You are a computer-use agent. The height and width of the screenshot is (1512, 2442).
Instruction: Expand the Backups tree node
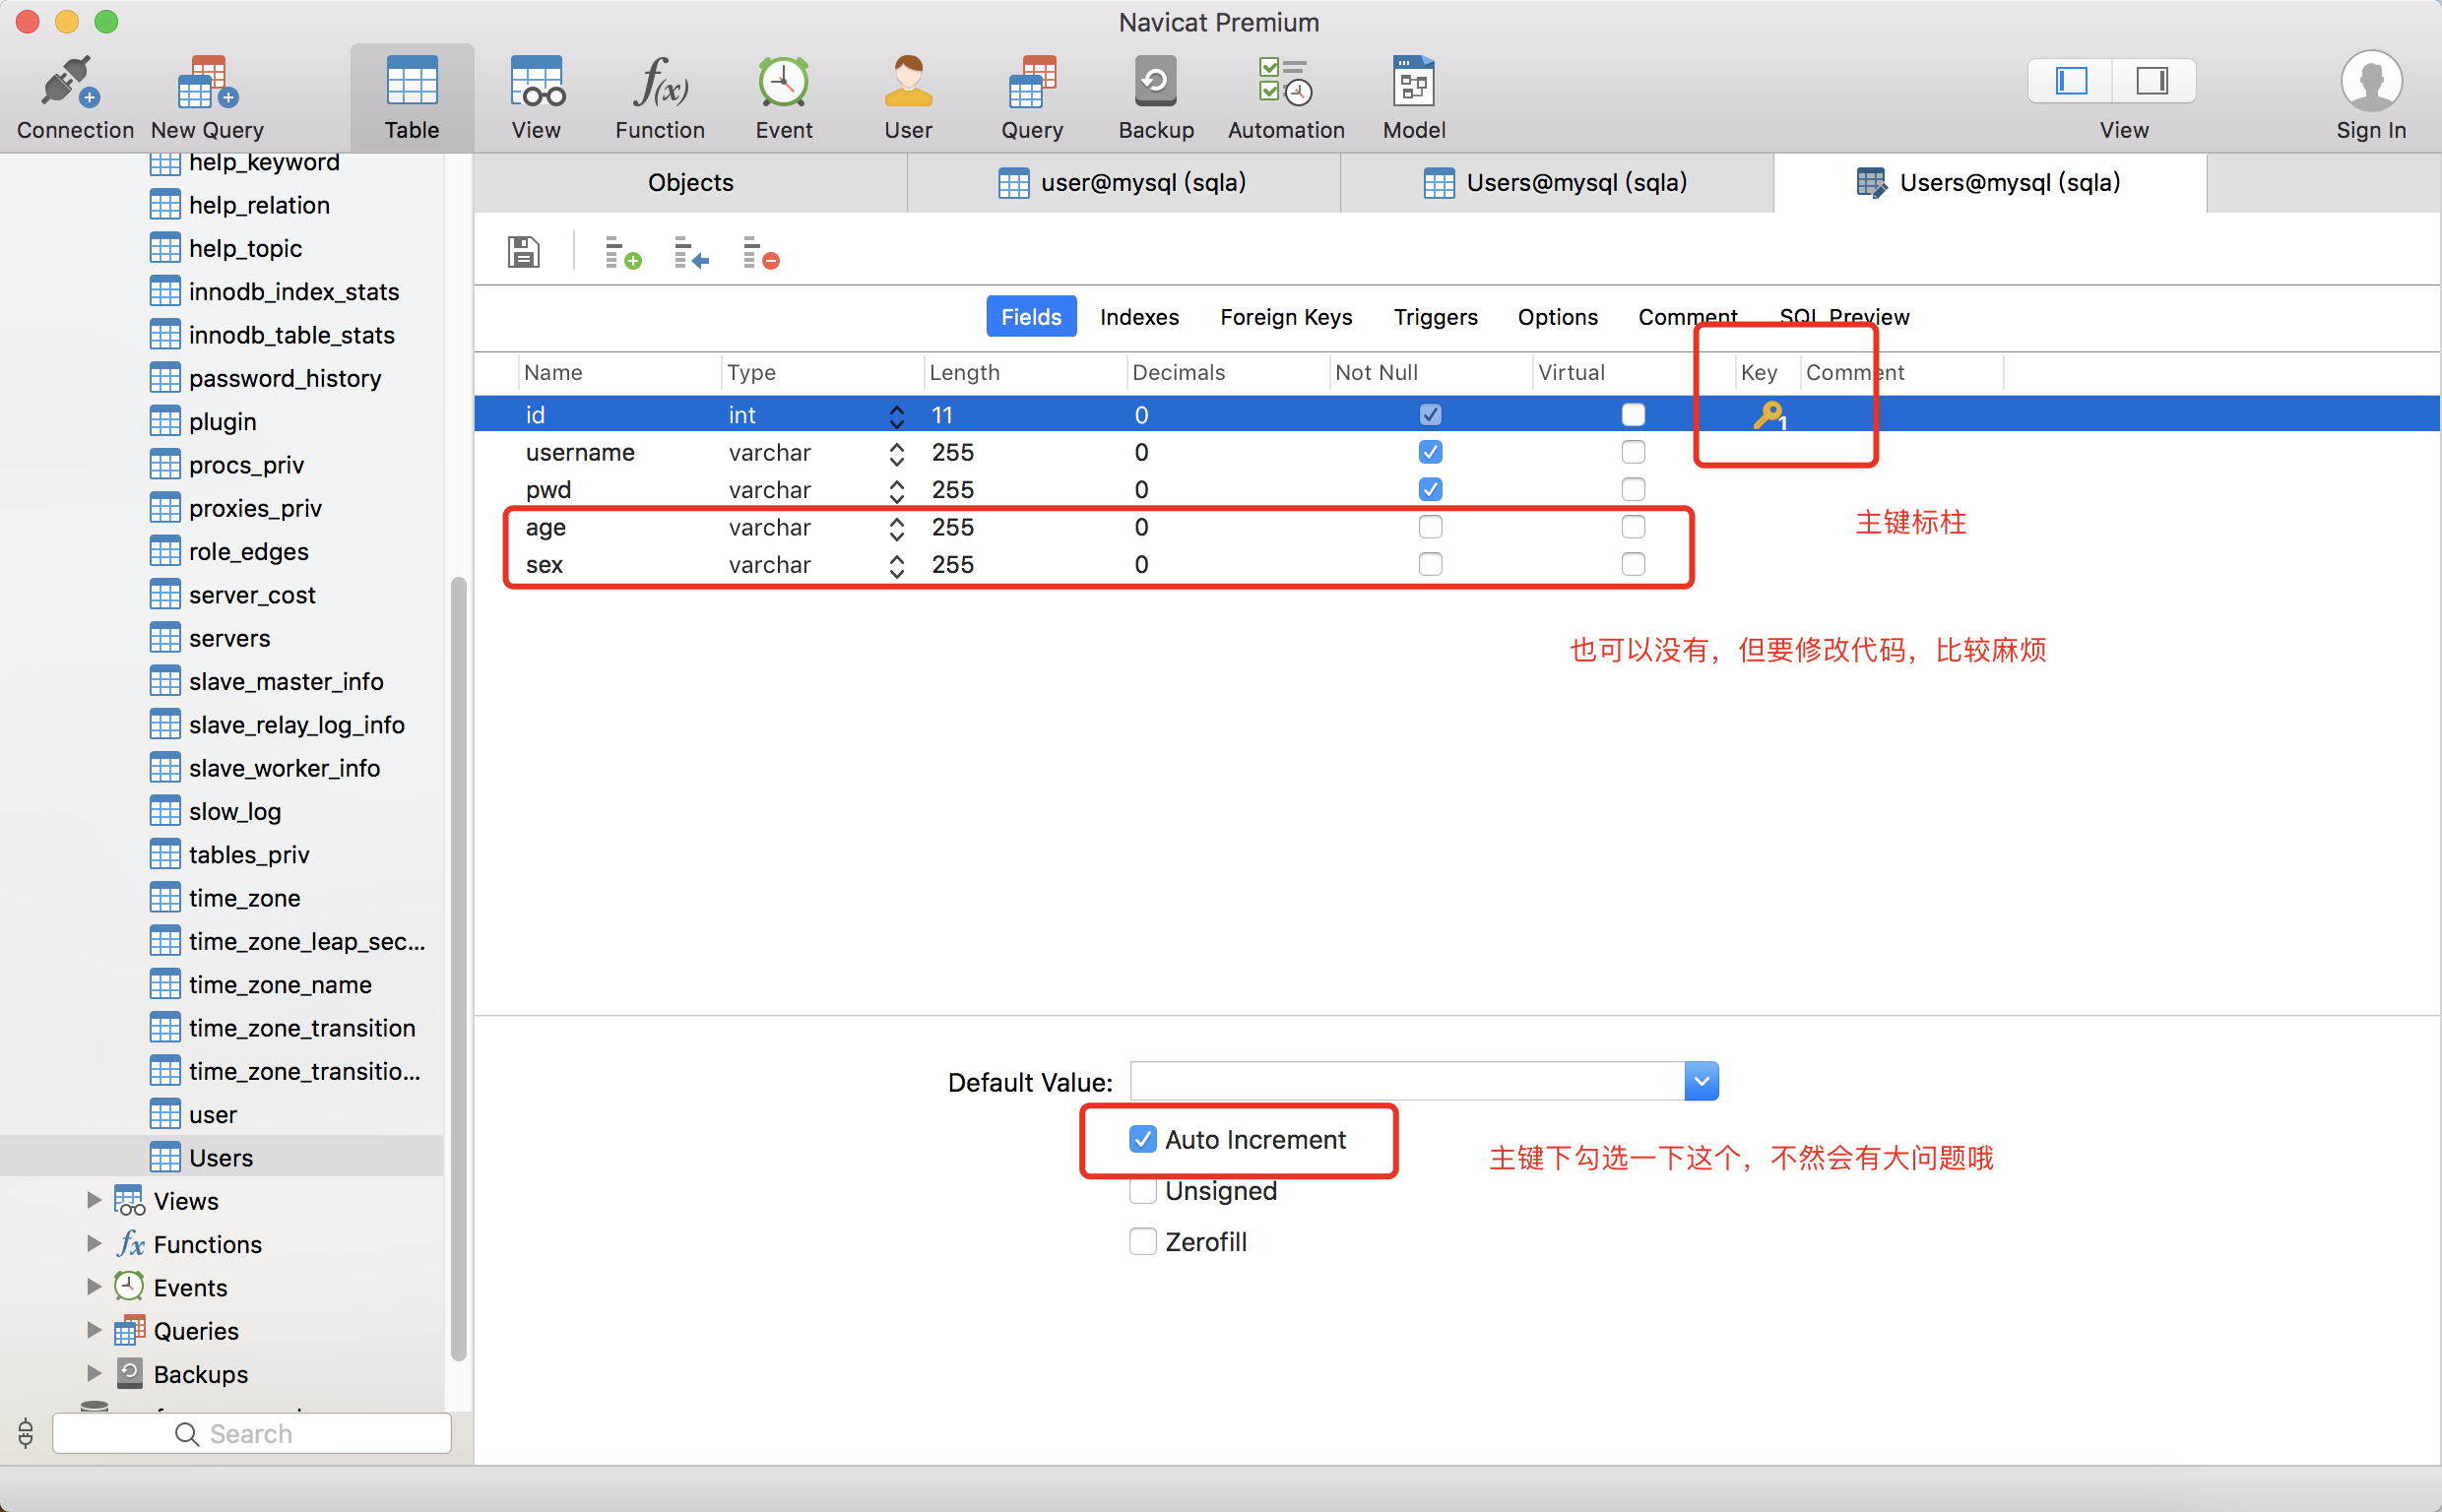pyautogui.click(x=94, y=1372)
